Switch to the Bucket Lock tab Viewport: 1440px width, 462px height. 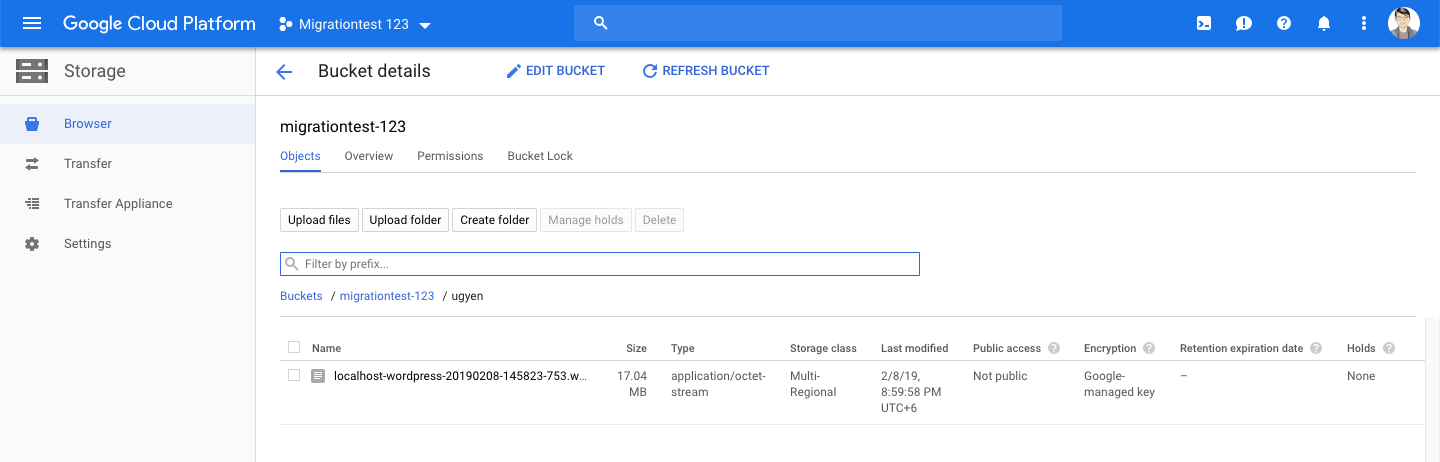tap(540, 156)
